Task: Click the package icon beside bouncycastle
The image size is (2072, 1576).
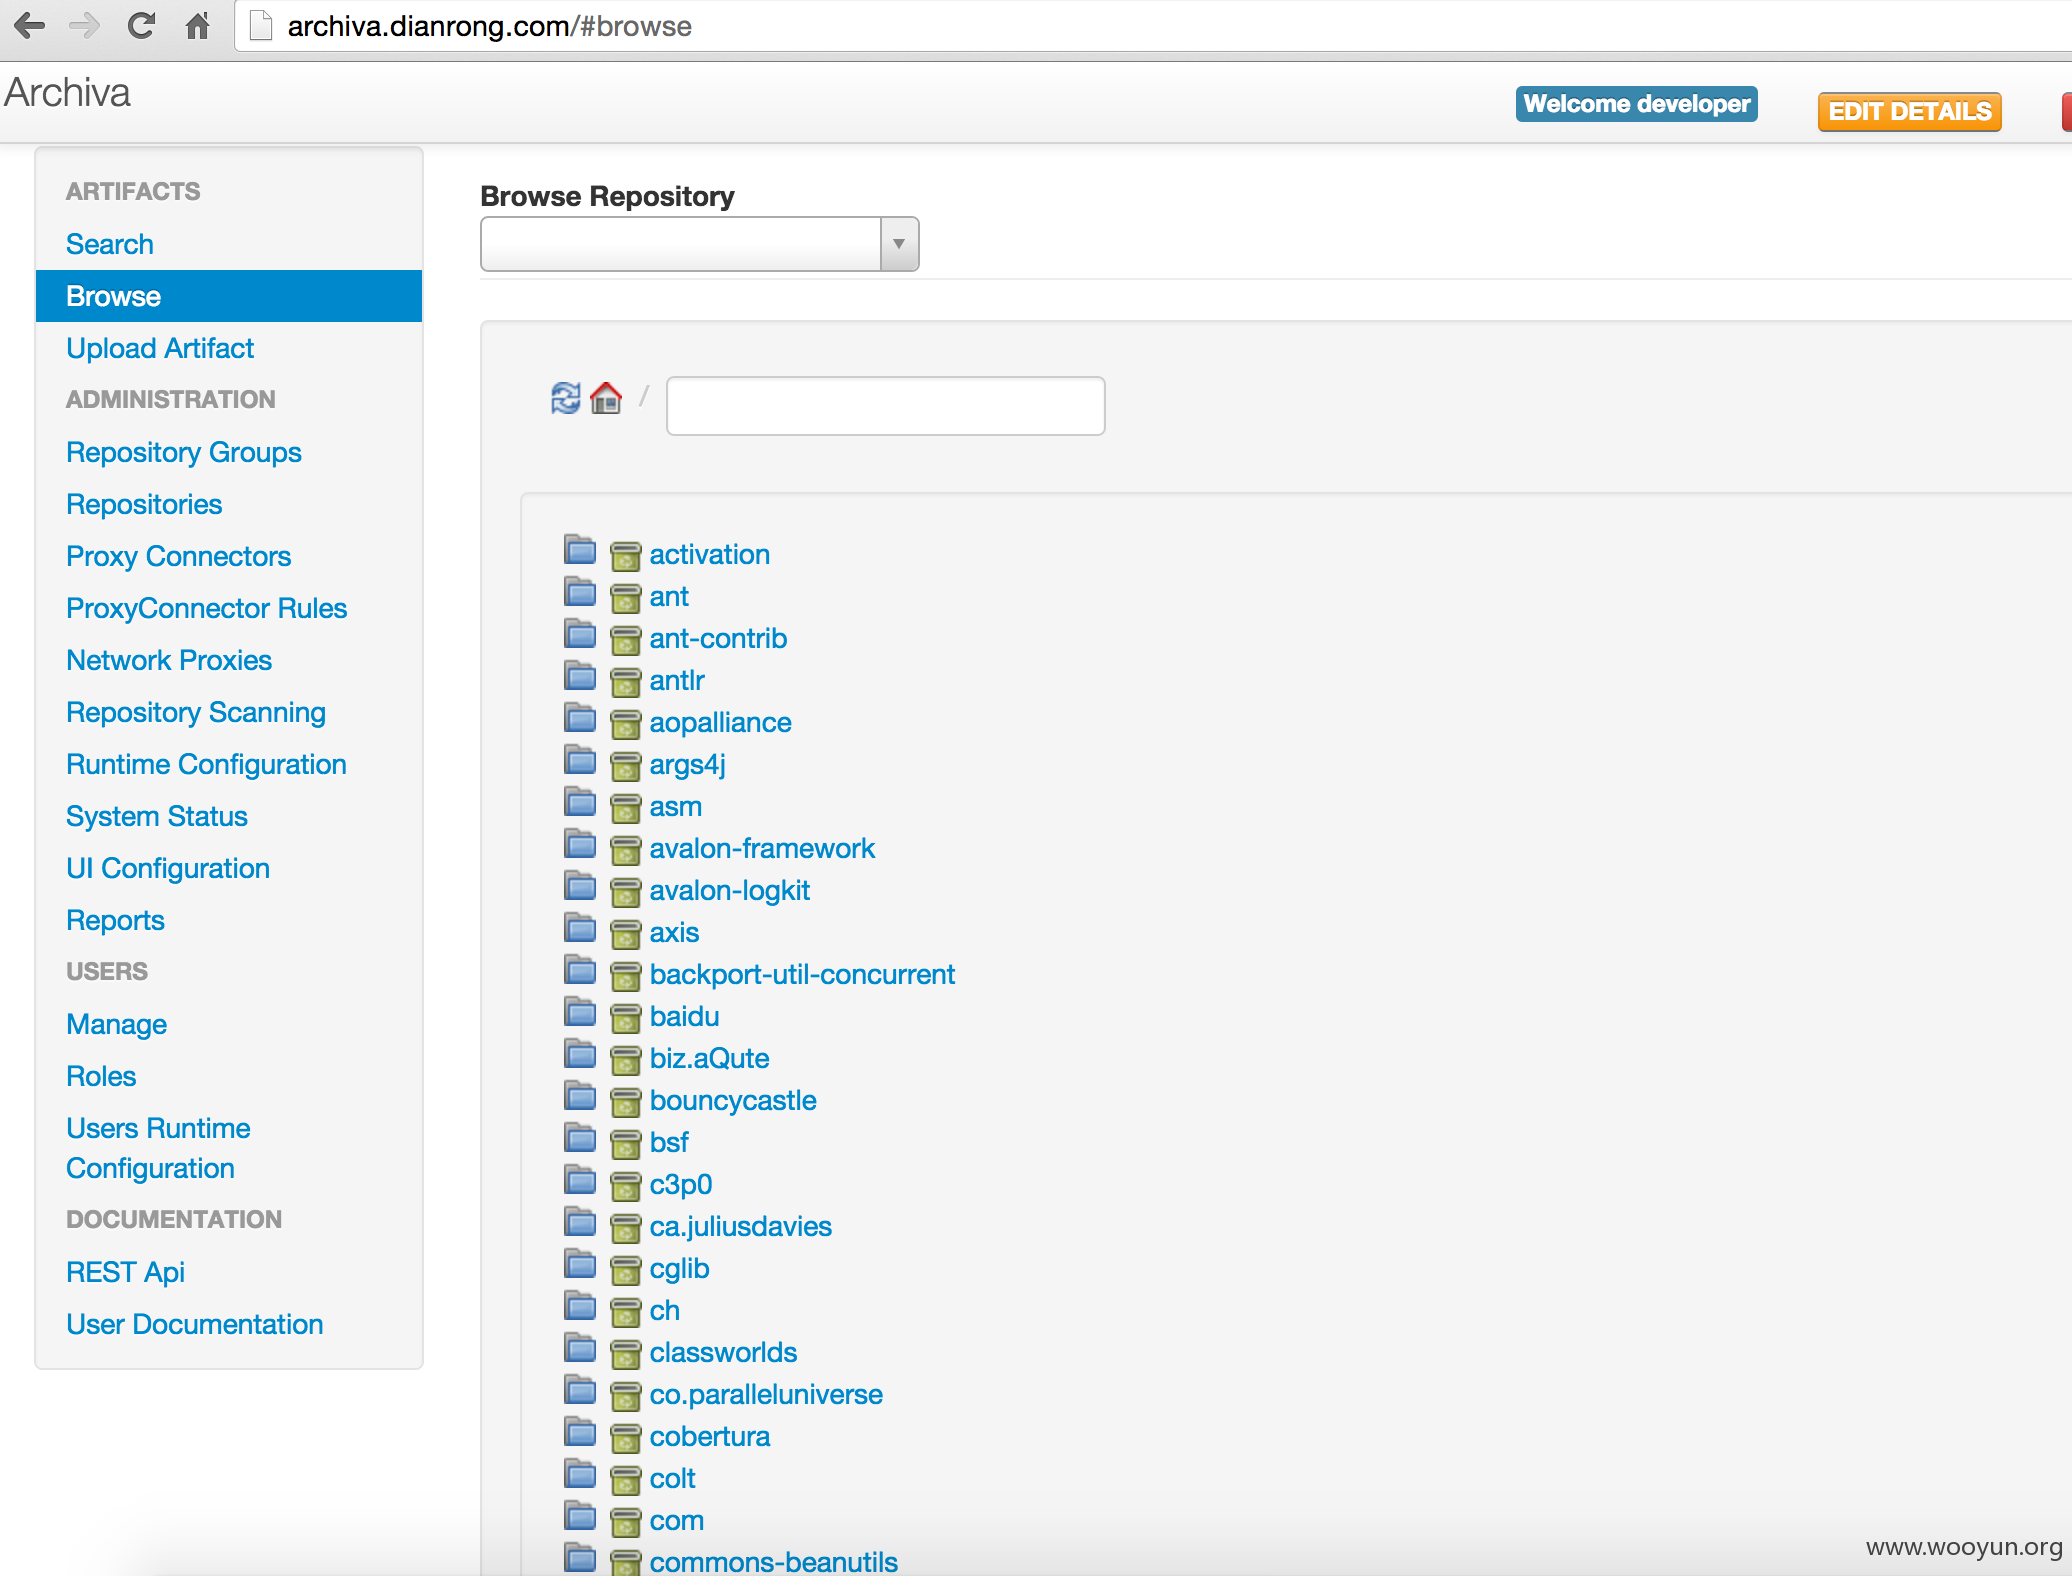Action: 626,1102
